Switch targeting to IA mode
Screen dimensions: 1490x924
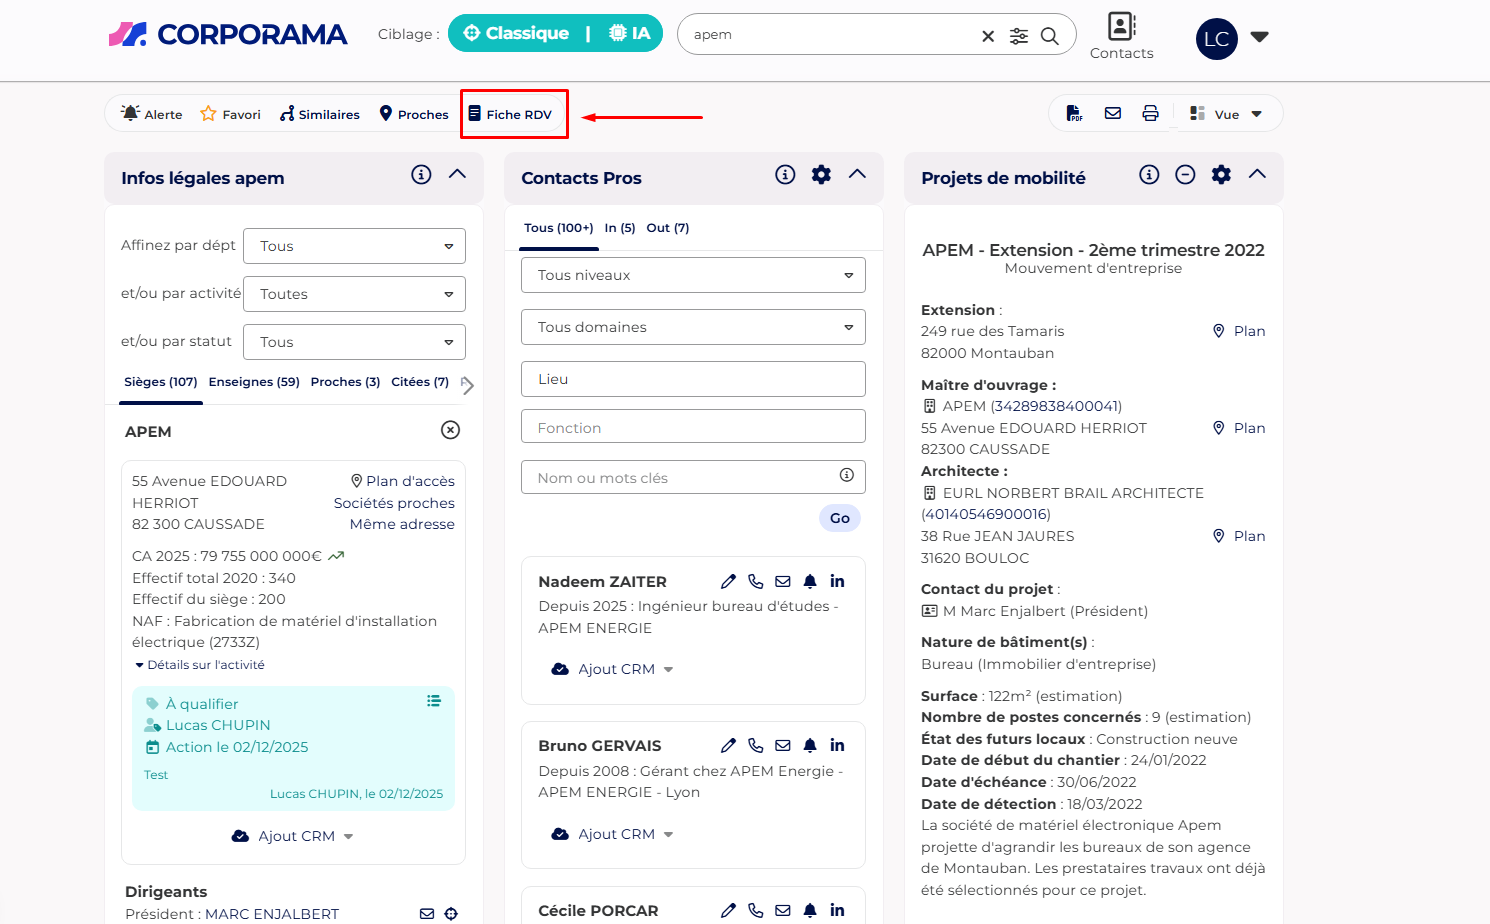point(630,33)
